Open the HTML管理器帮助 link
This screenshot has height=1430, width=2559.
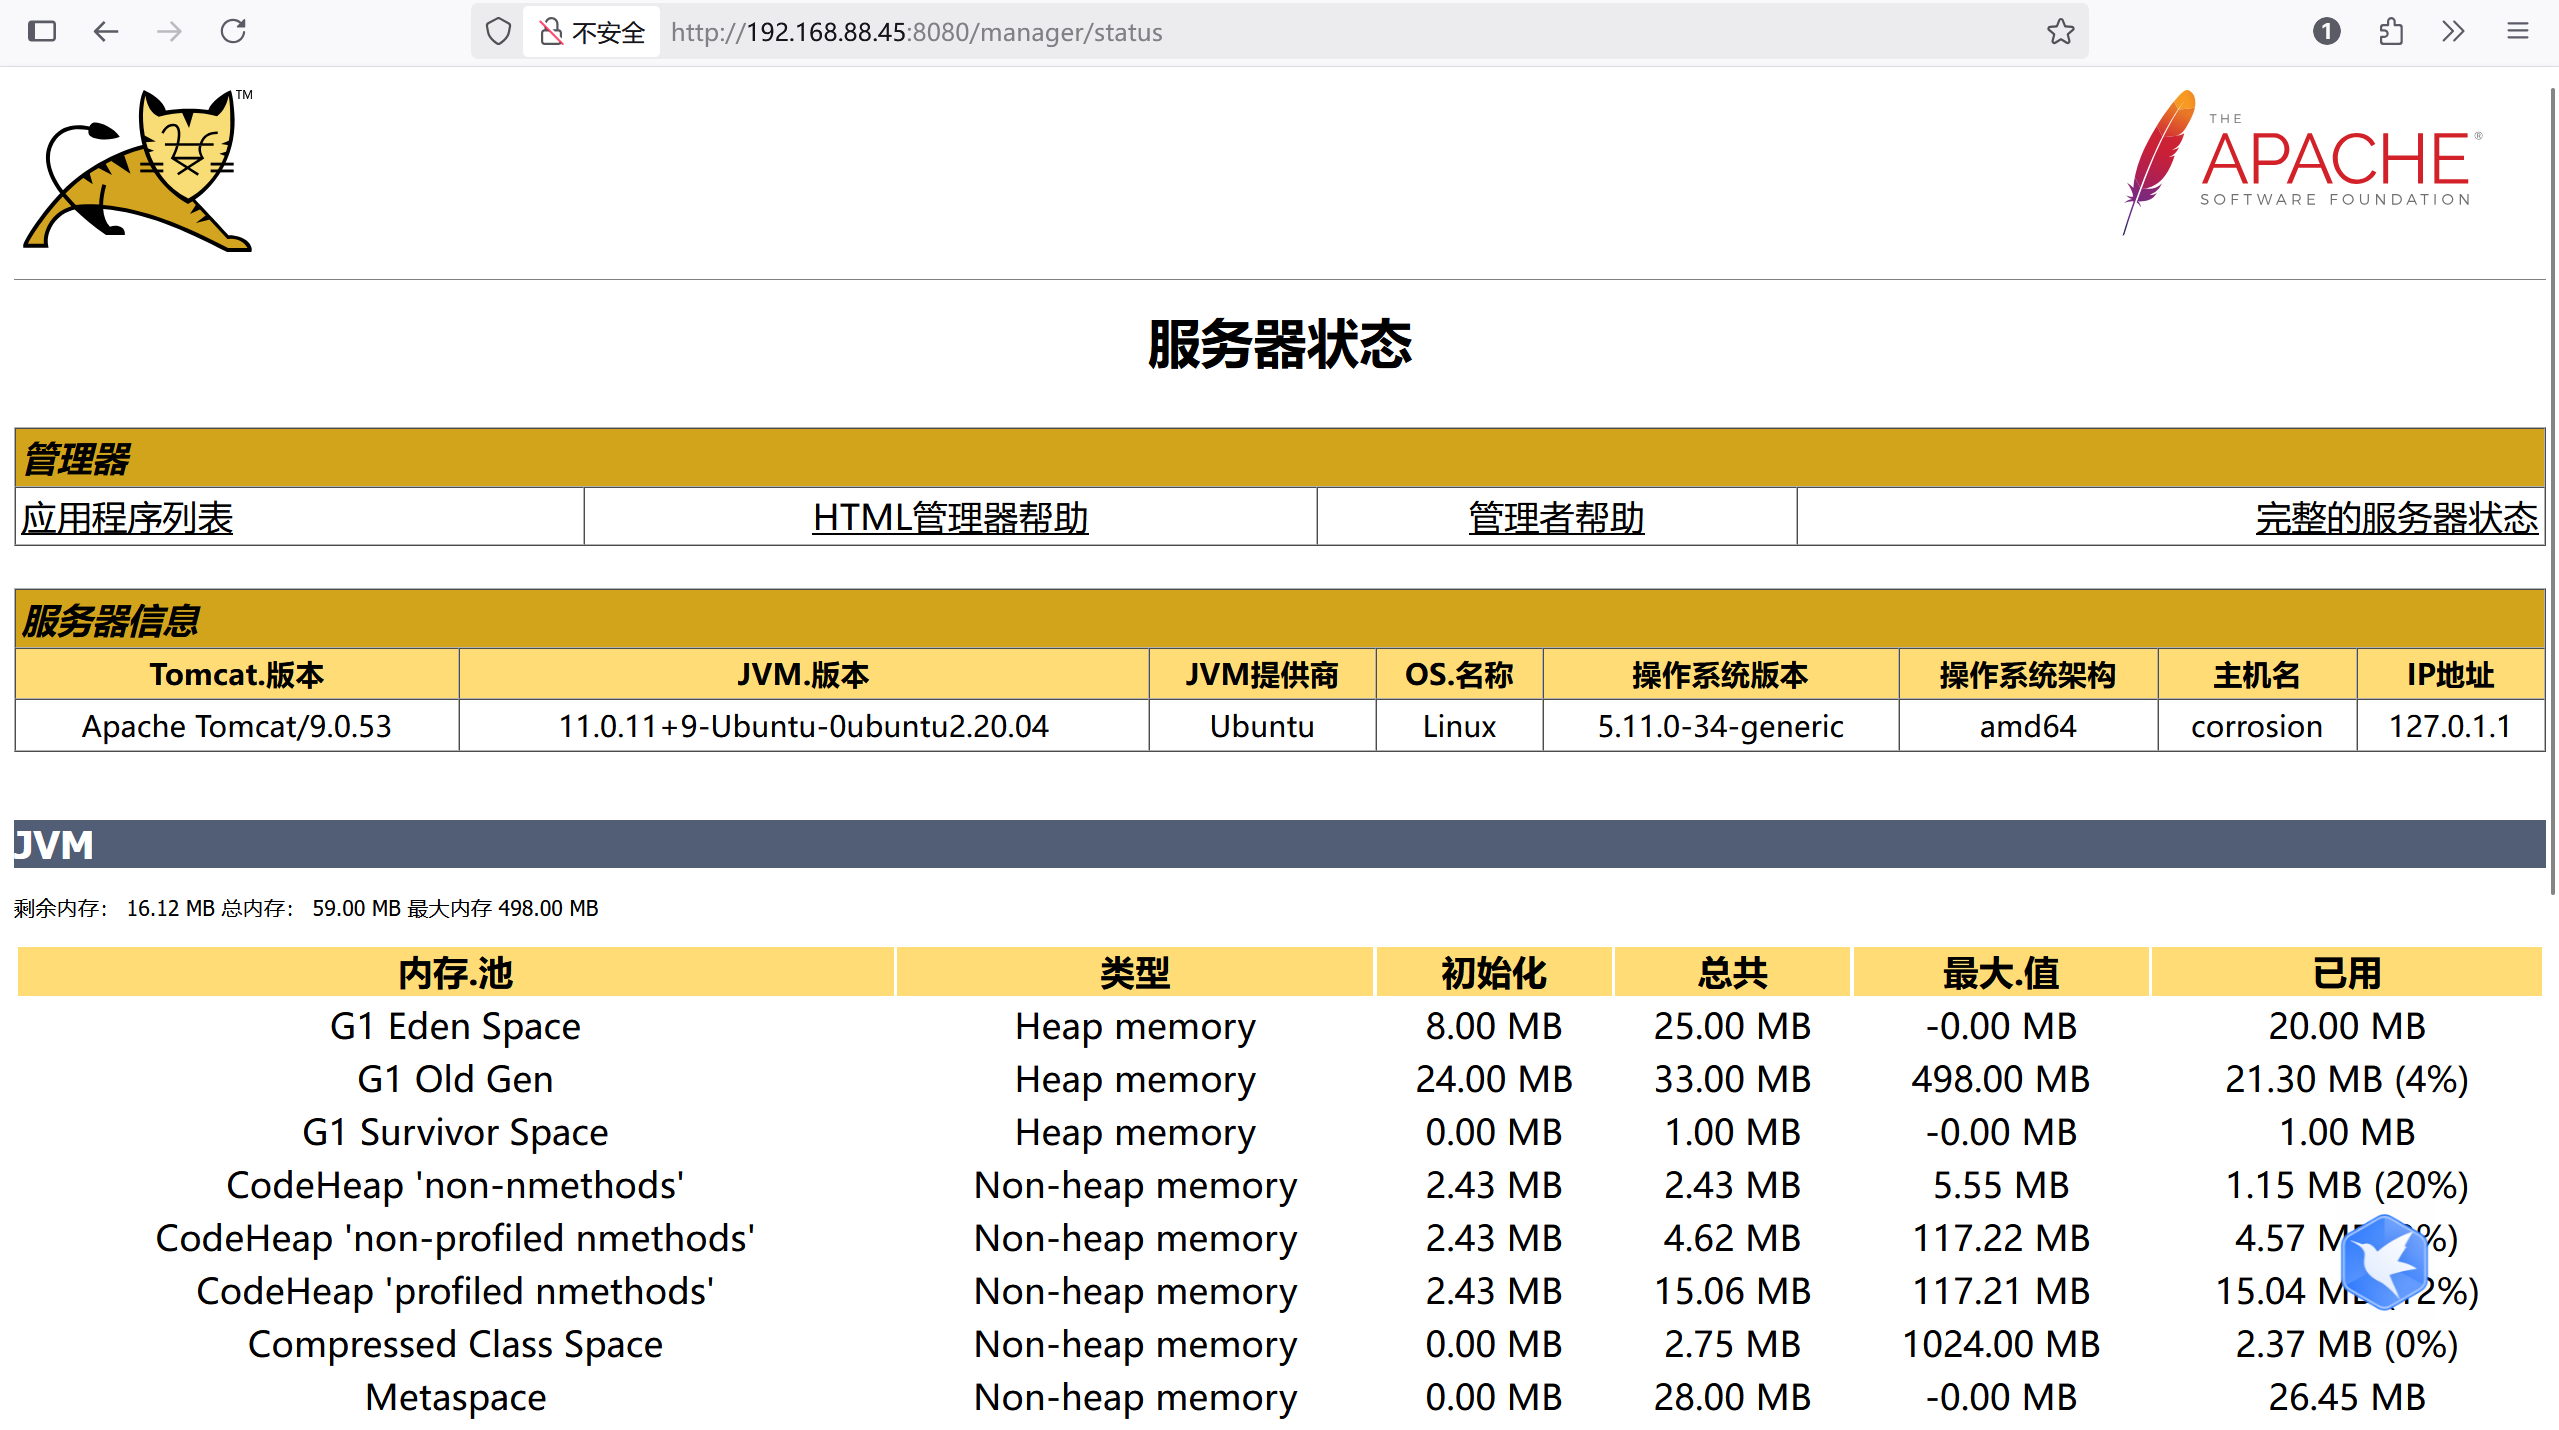tap(950, 517)
